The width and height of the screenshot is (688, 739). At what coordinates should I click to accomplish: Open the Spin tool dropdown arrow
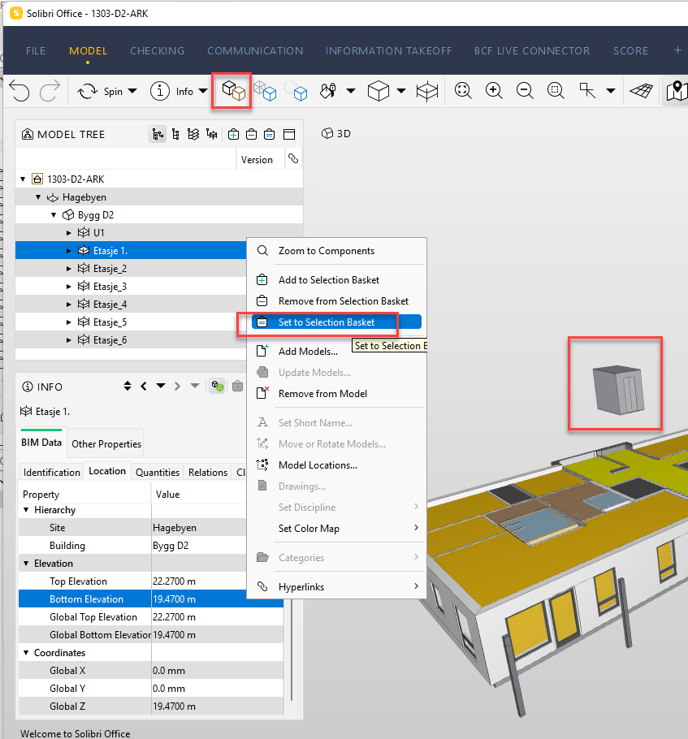point(133,91)
